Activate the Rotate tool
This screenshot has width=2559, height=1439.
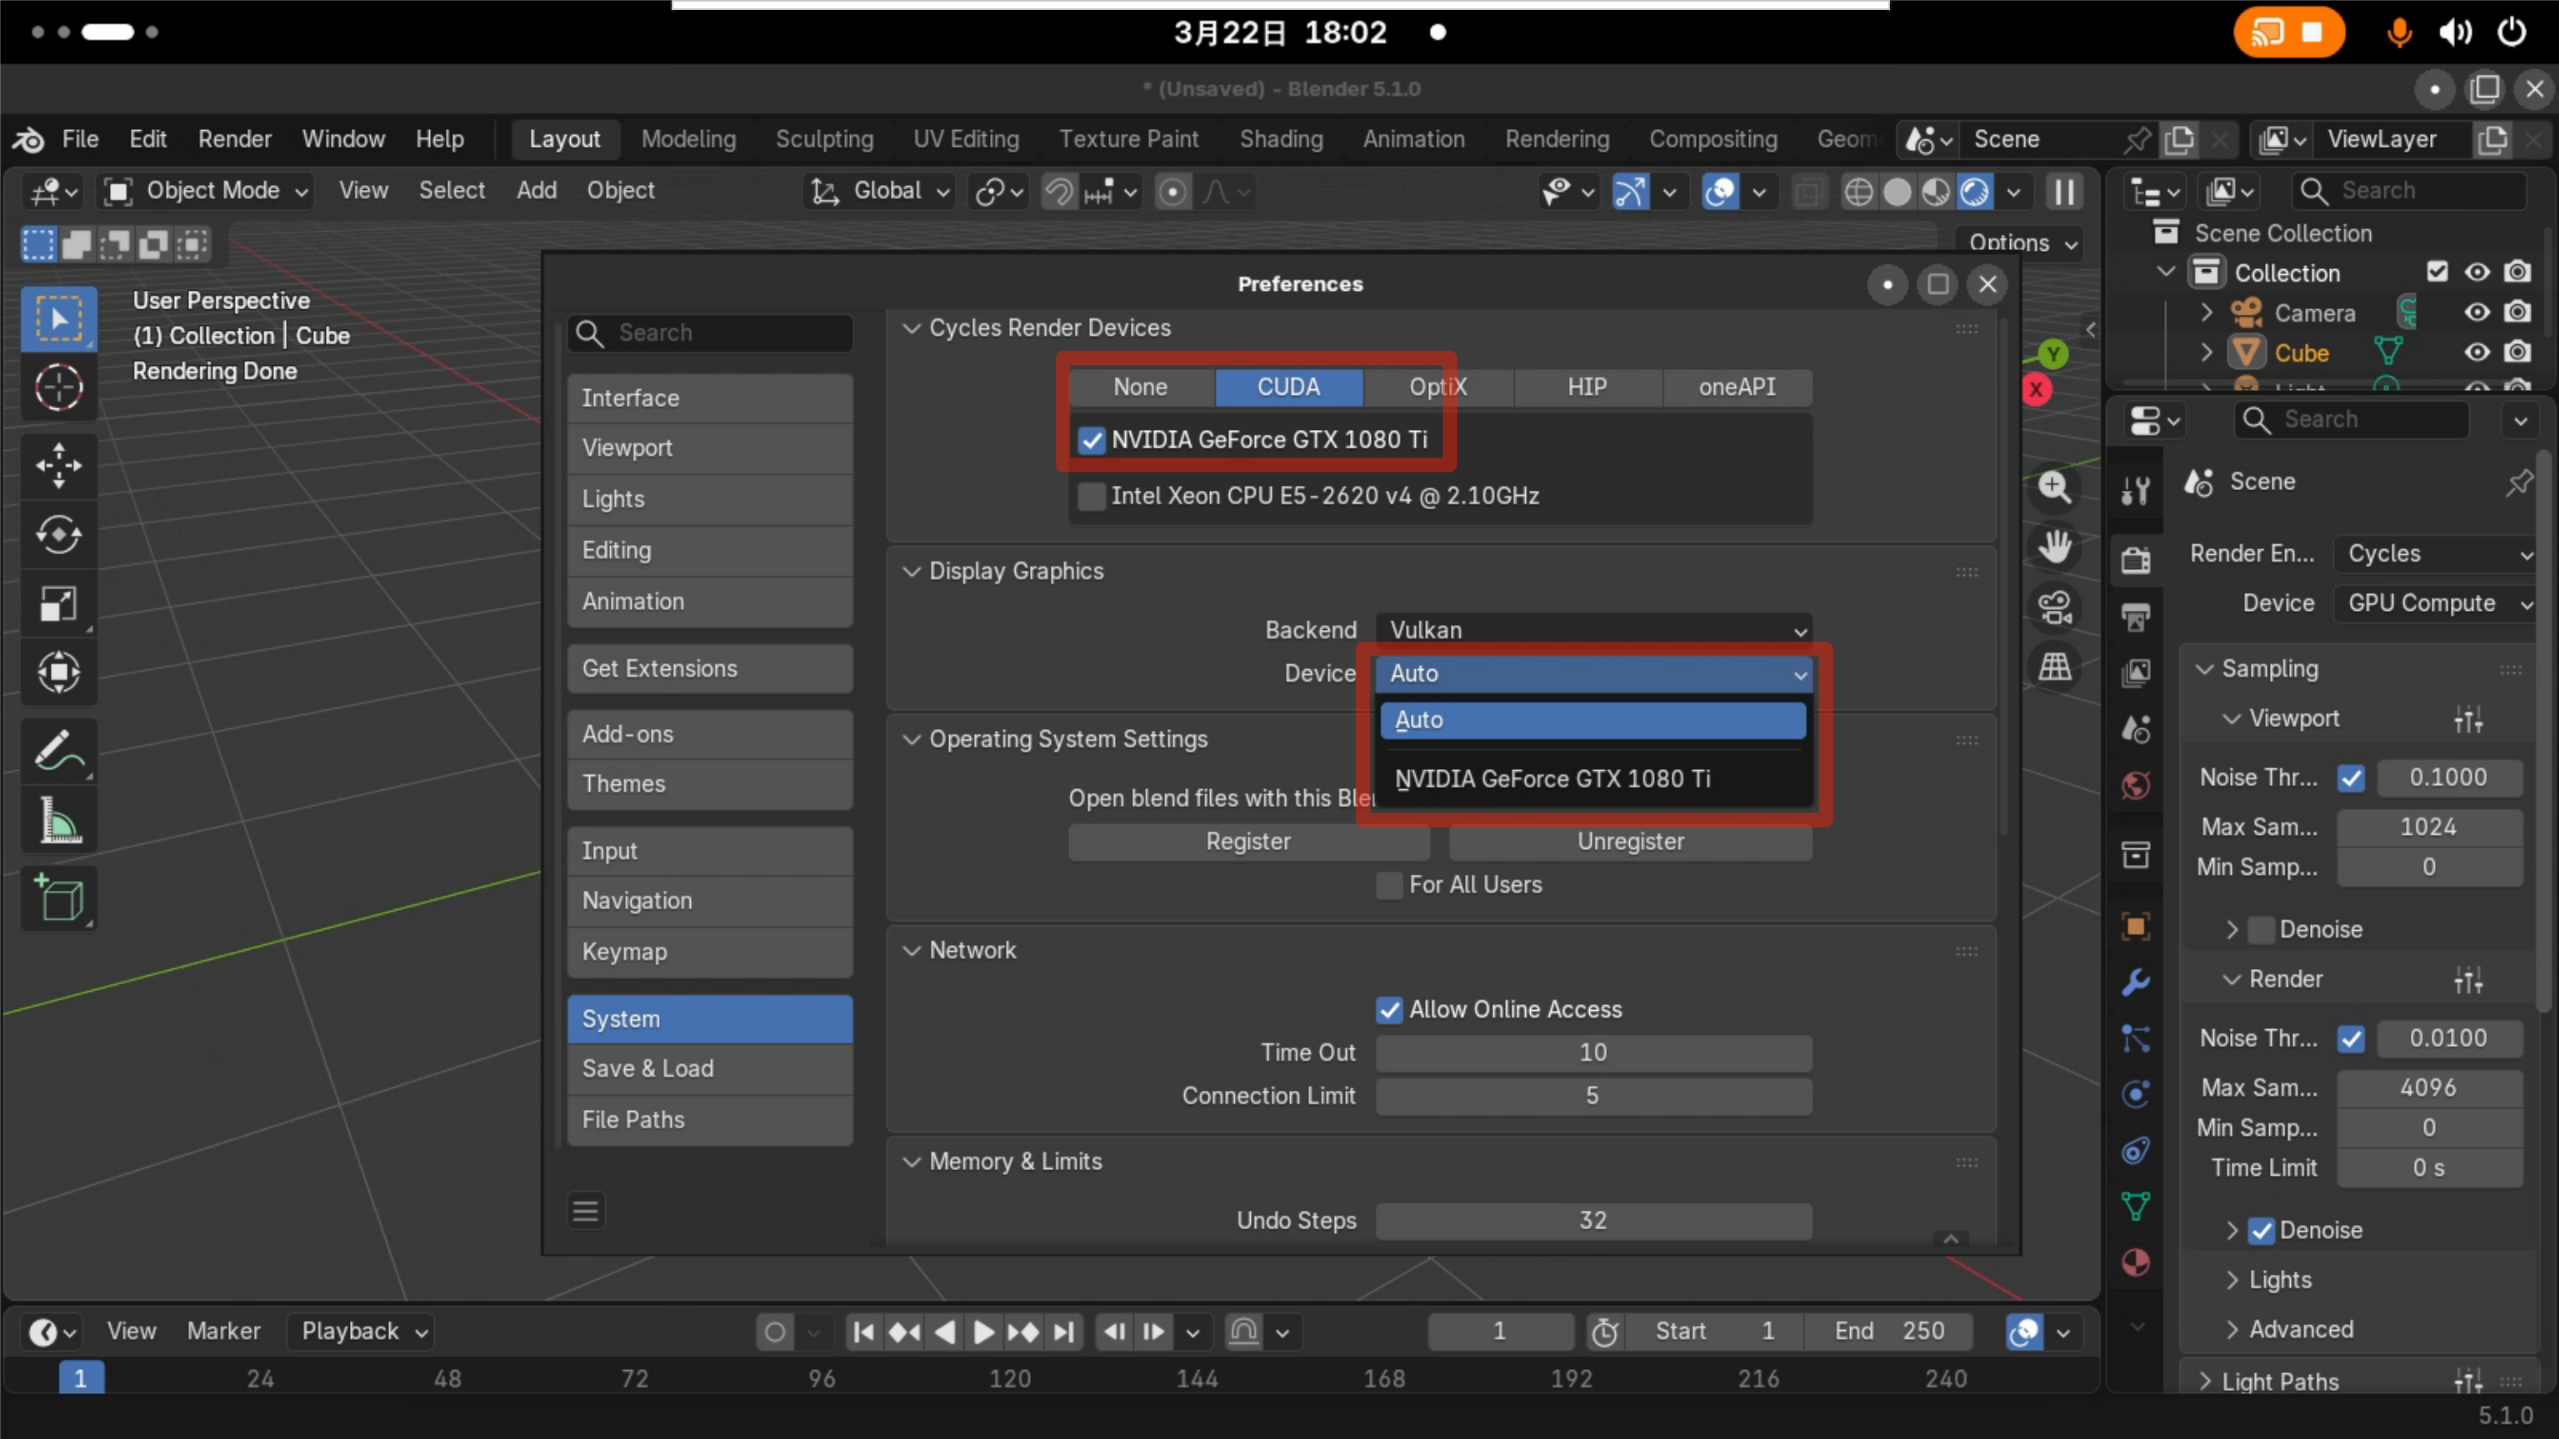coord(59,534)
